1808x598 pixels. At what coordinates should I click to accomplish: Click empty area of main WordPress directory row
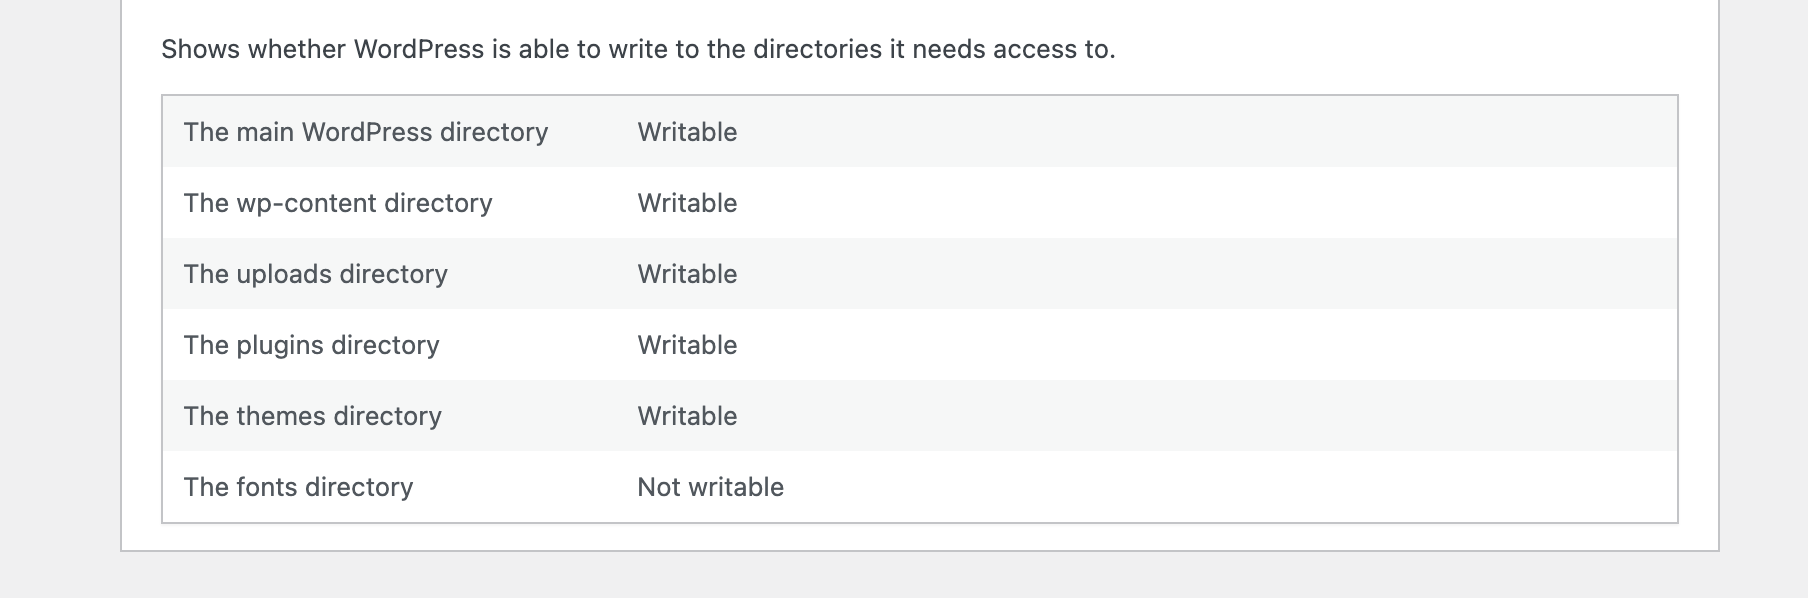(1200, 132)
